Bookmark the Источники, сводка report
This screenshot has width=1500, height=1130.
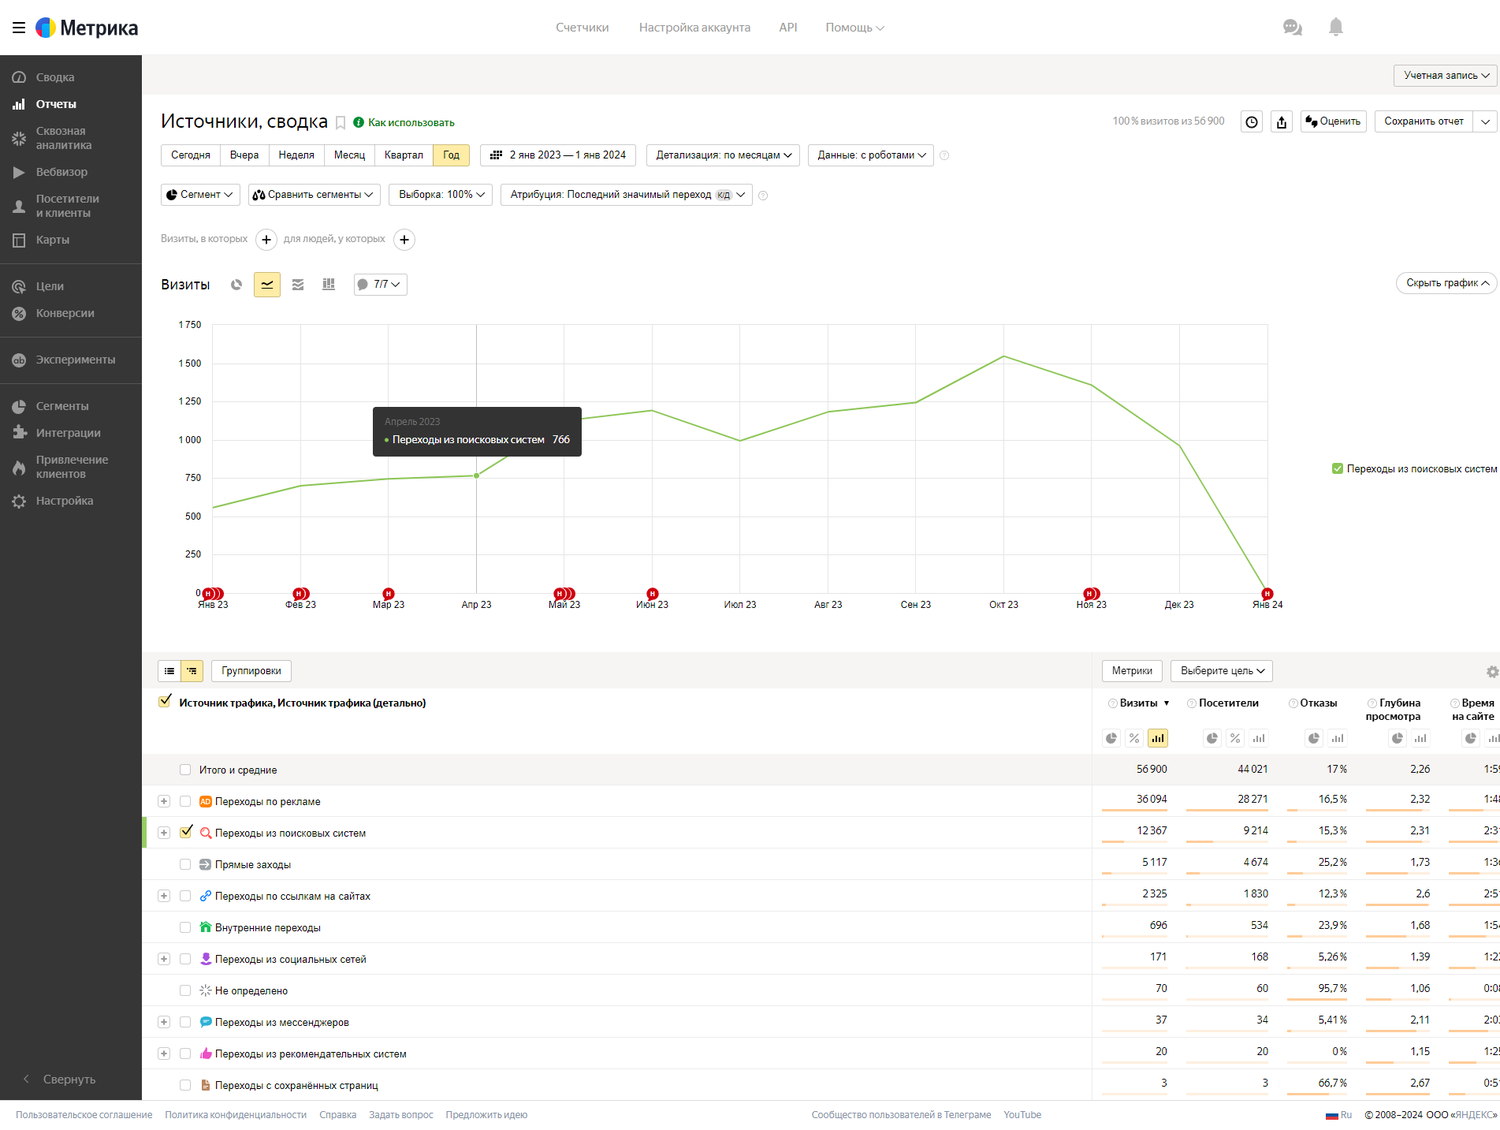pyautogui.click(x=340, y=123)
